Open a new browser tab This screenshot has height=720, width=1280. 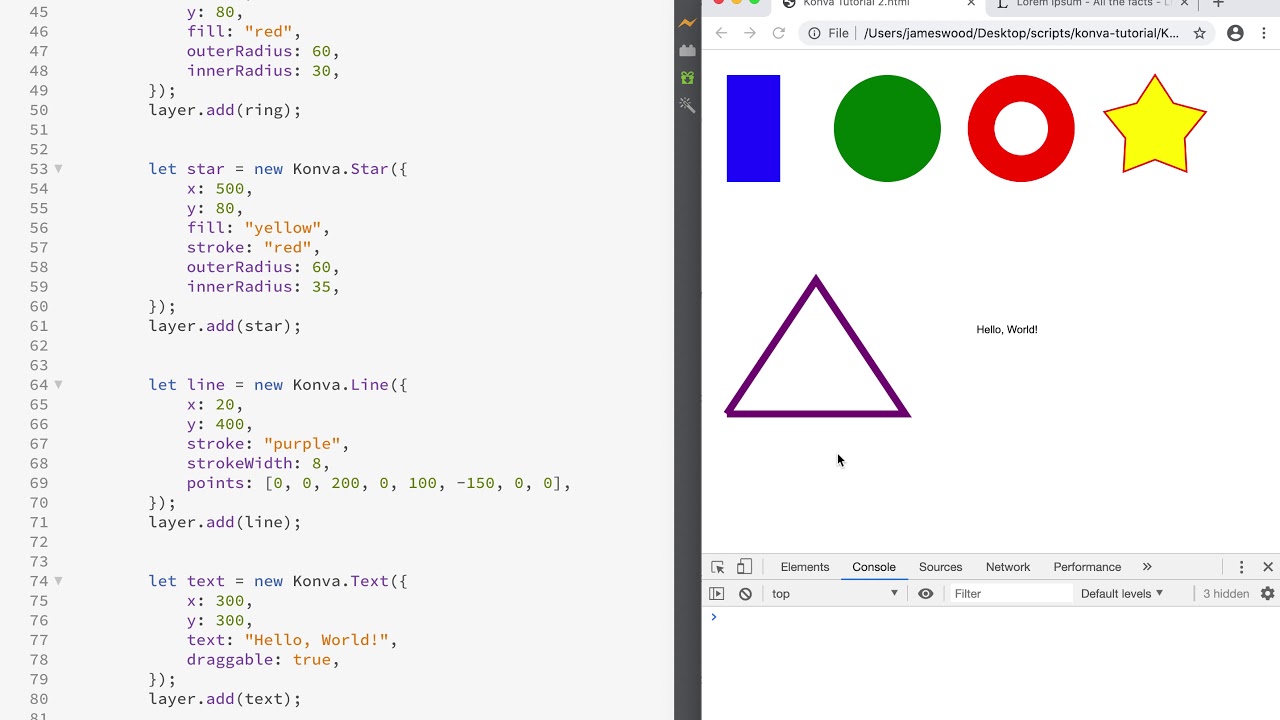[1218, 4]
